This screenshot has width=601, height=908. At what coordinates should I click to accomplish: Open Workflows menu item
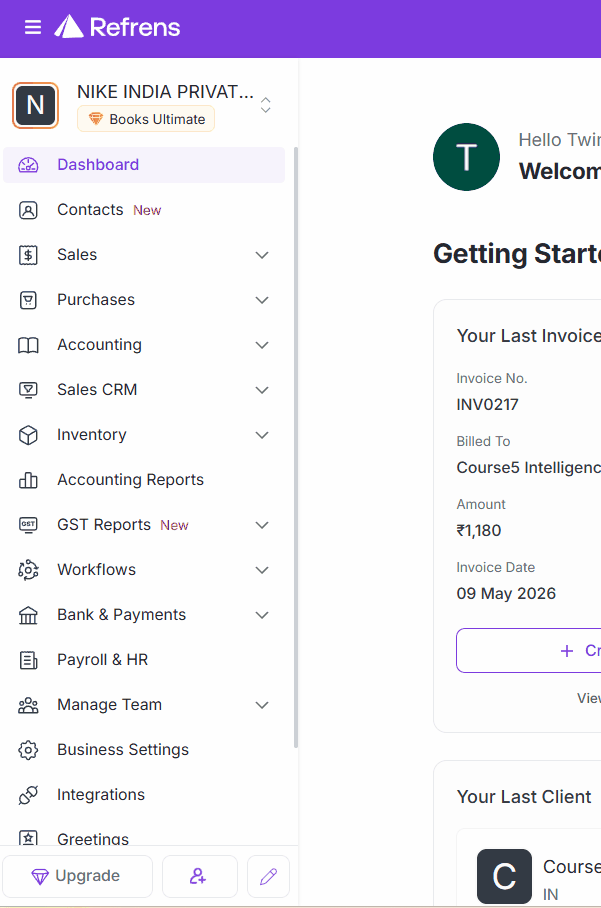point(96,570)
